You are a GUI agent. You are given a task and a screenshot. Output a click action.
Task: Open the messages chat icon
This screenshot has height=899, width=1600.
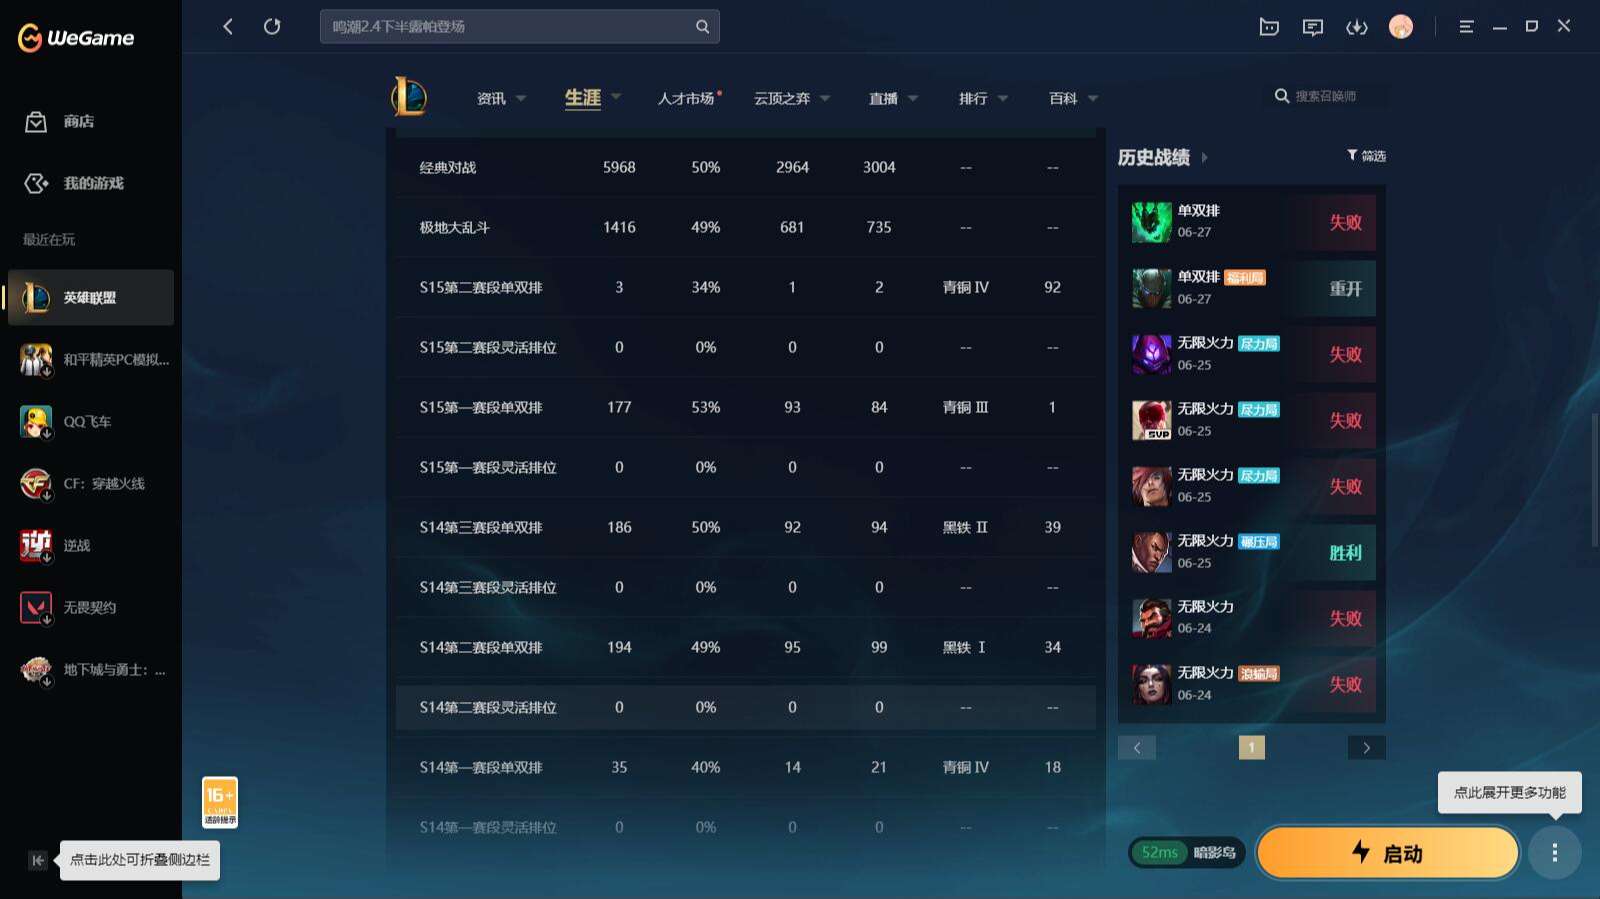point(1313,27)
